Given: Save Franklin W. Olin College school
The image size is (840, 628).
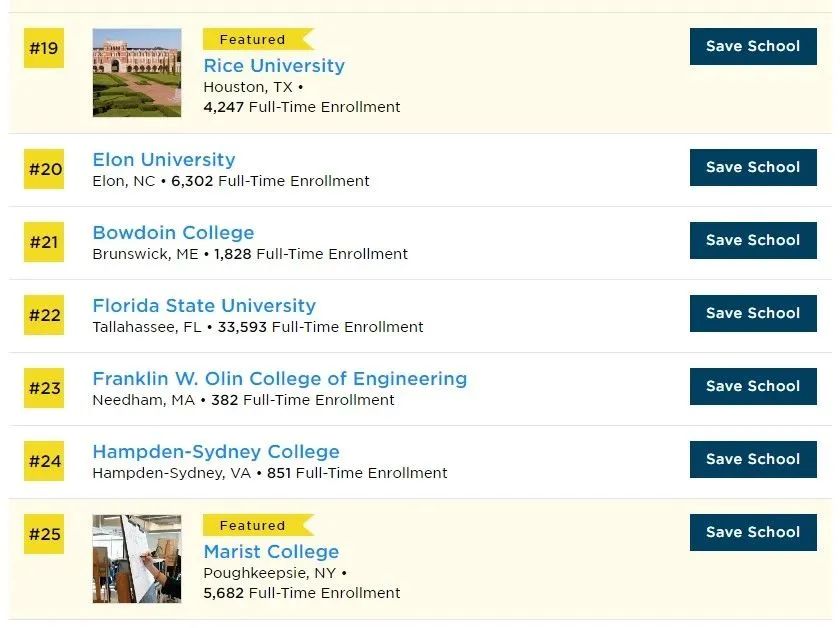Looking at the screenshot, I should (x=753, y=386).
